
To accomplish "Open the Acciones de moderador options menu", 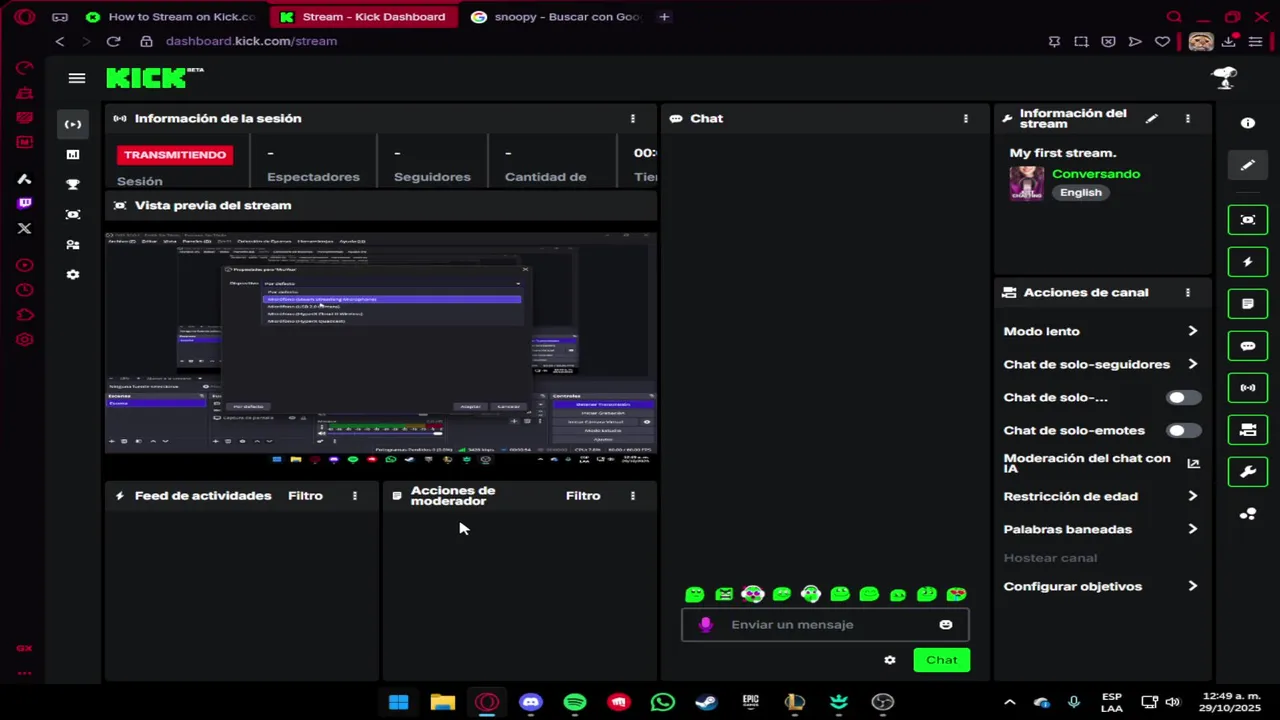I will click(x=633, y=496).
